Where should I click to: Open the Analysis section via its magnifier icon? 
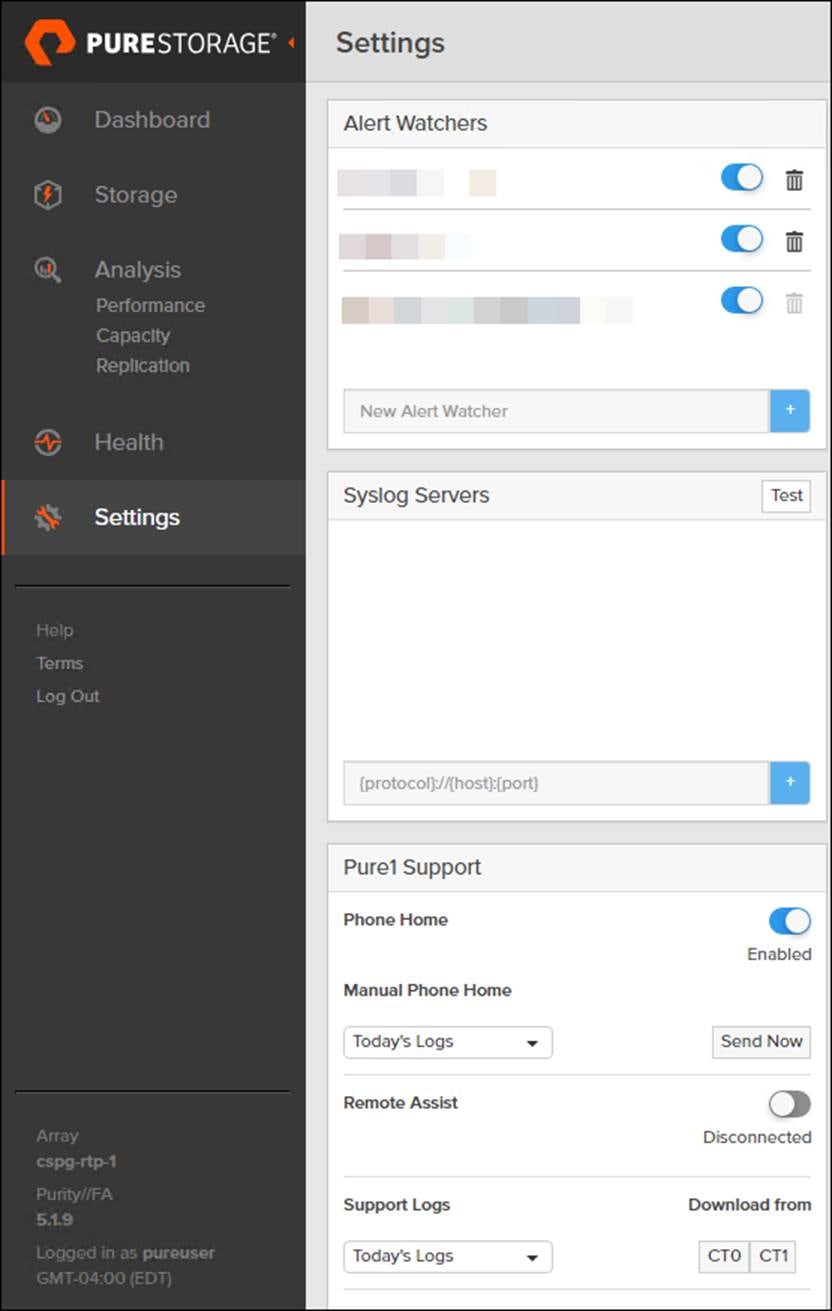pyautogui.click(x=47, y=269)
